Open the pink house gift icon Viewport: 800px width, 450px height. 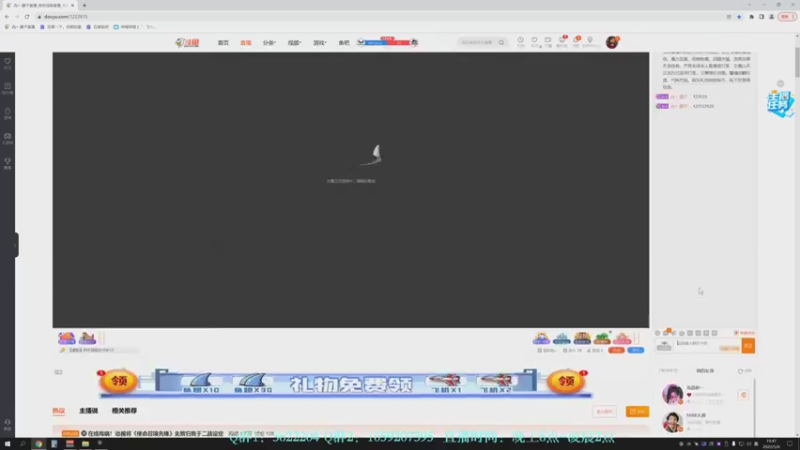[x=622, y=338]
